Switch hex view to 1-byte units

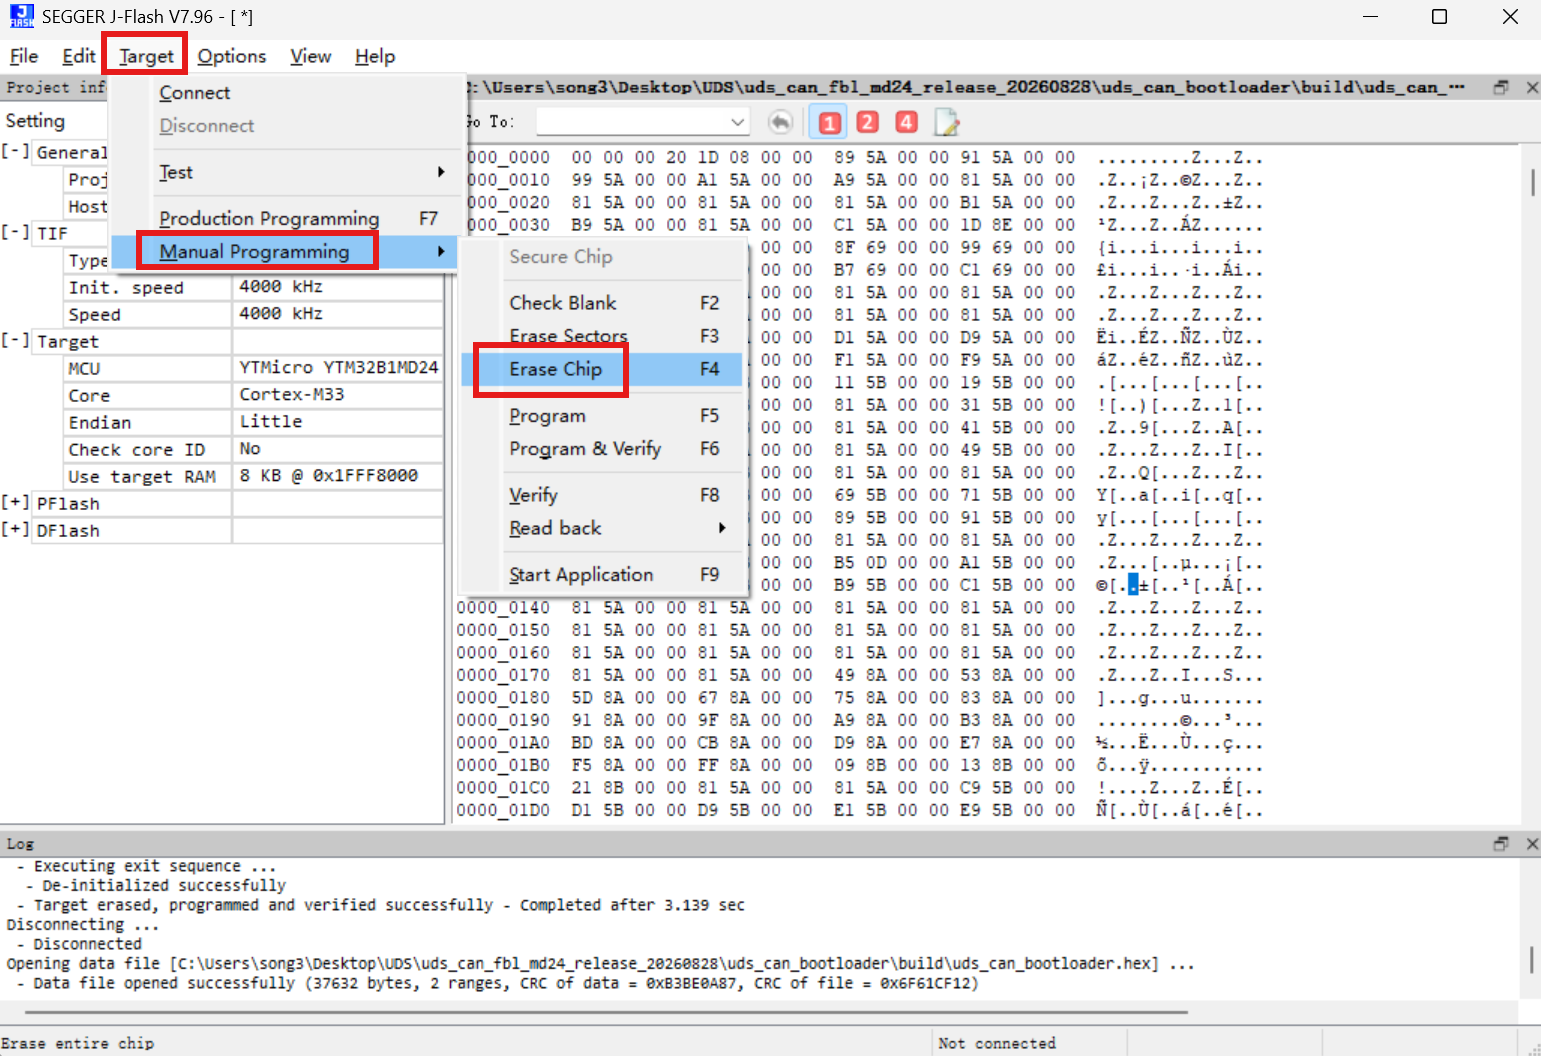click(829, 122)
